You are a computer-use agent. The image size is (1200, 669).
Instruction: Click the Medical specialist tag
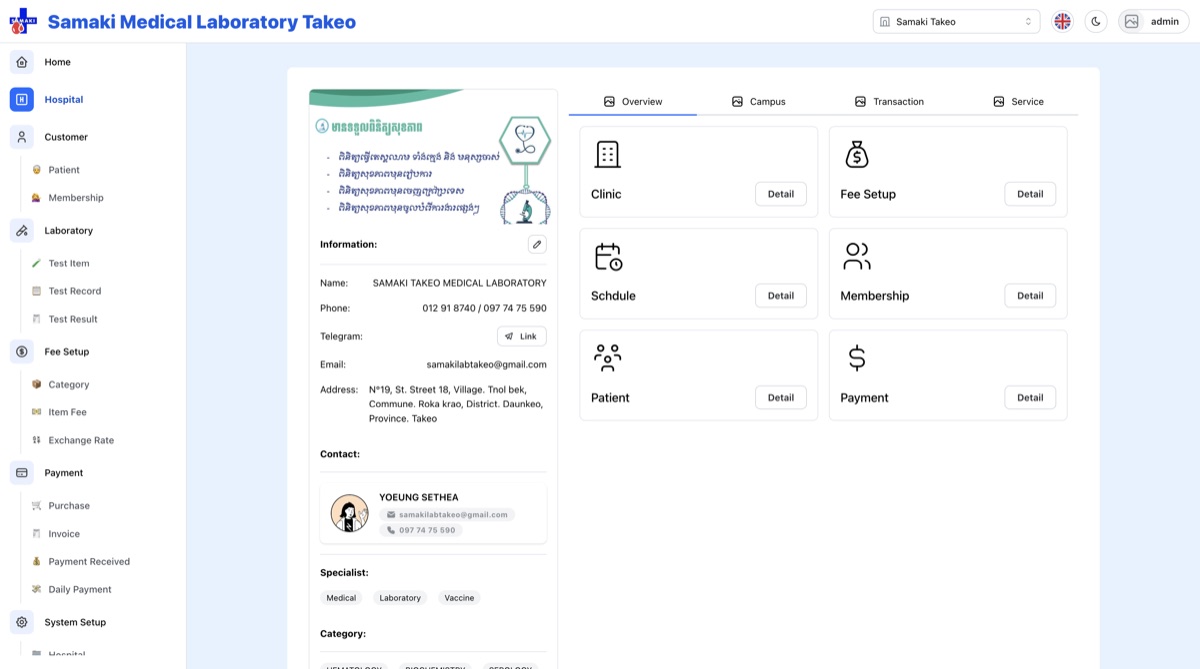(341, 598)
